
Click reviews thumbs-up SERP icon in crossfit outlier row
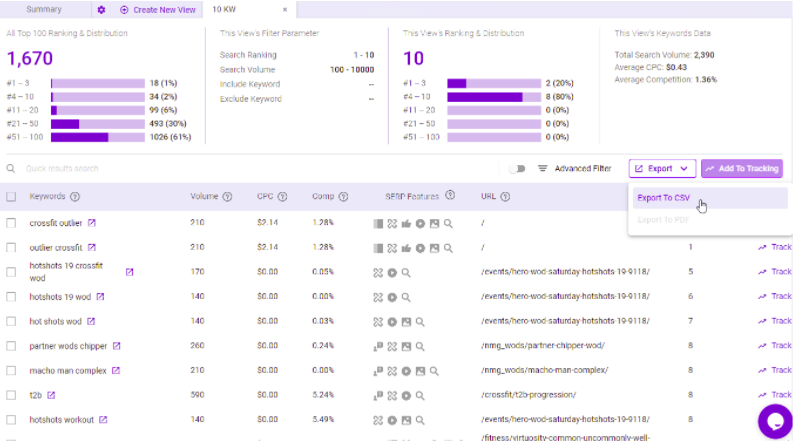pyautogui.click(x=406, y=223)
